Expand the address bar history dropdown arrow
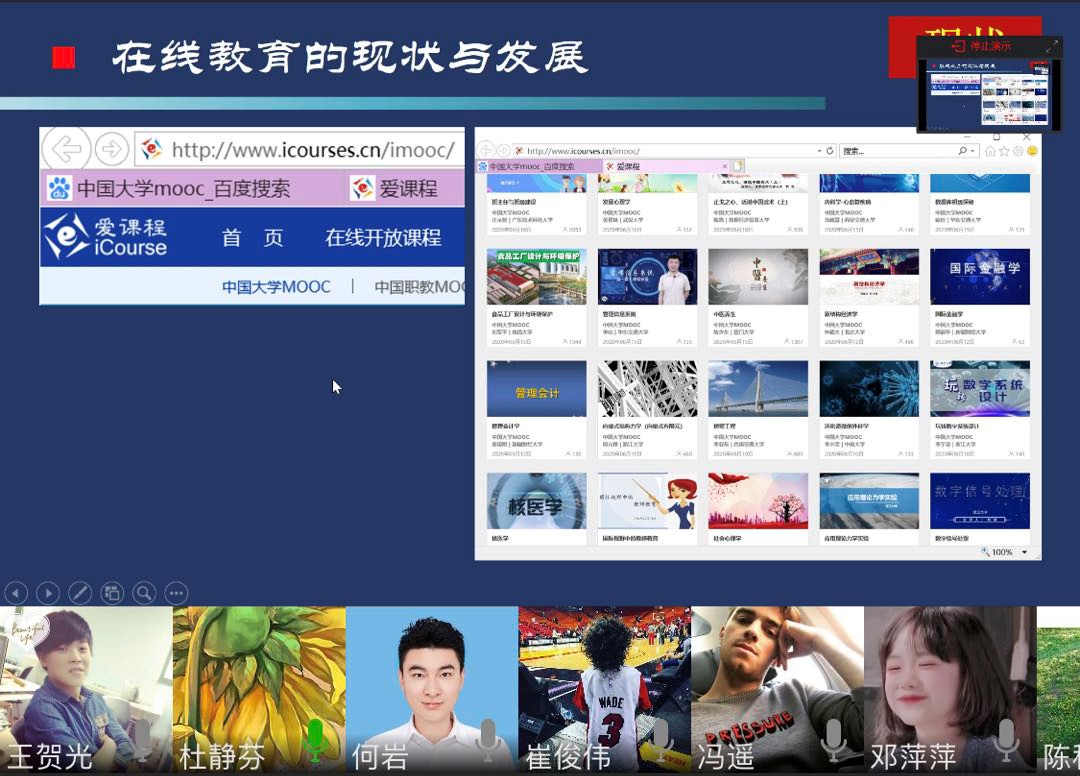This screenshot has width=1080, height=776. [x=820, y=151]
